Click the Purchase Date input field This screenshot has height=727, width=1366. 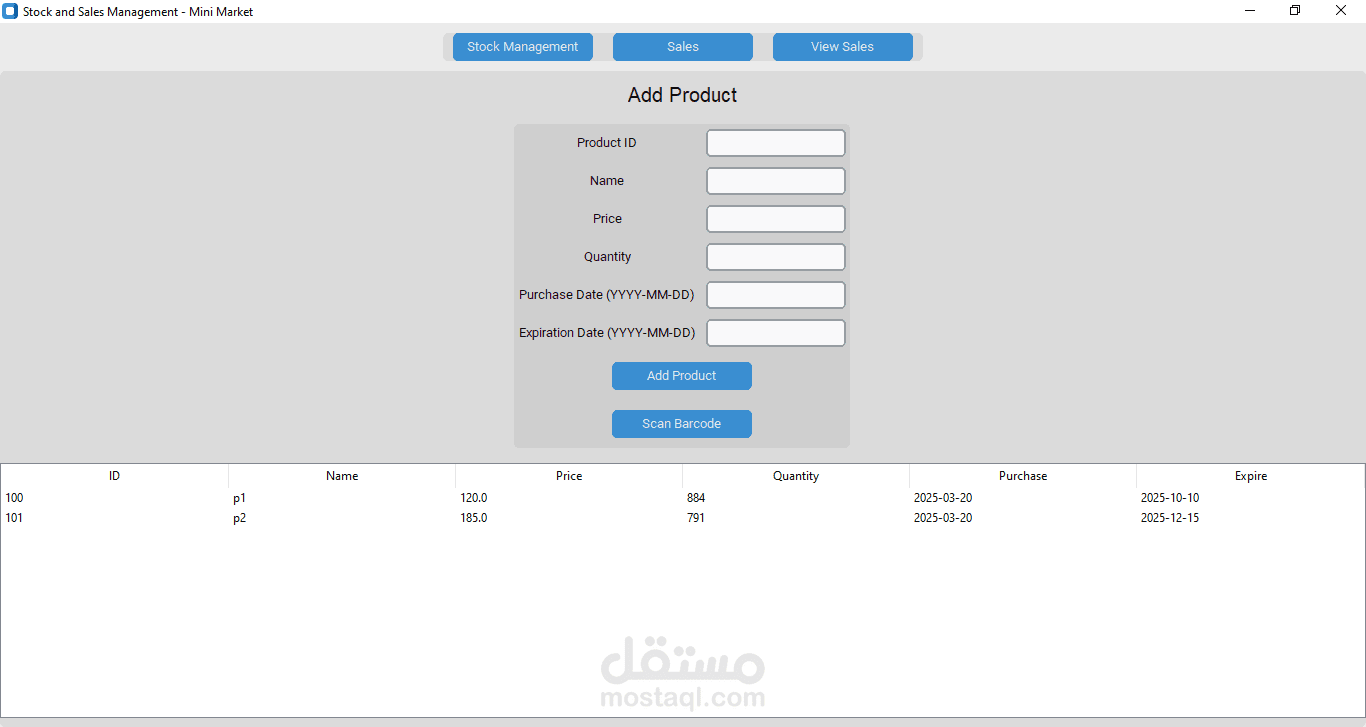pyautogui.click(x=776, y=295)
